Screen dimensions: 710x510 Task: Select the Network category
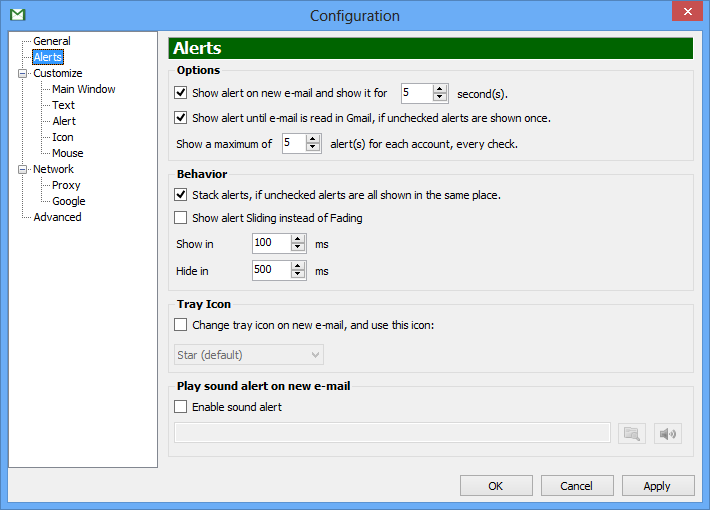point(53,169)
